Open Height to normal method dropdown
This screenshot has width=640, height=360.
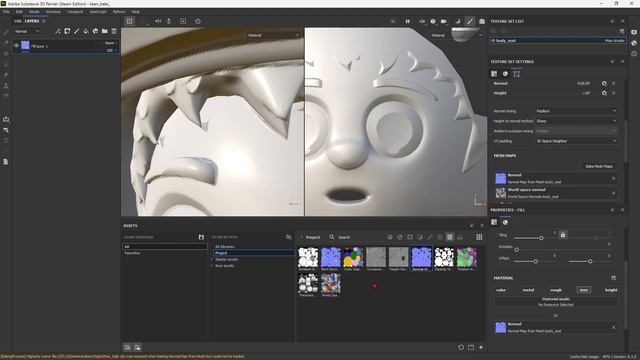(x=576, y=121)
